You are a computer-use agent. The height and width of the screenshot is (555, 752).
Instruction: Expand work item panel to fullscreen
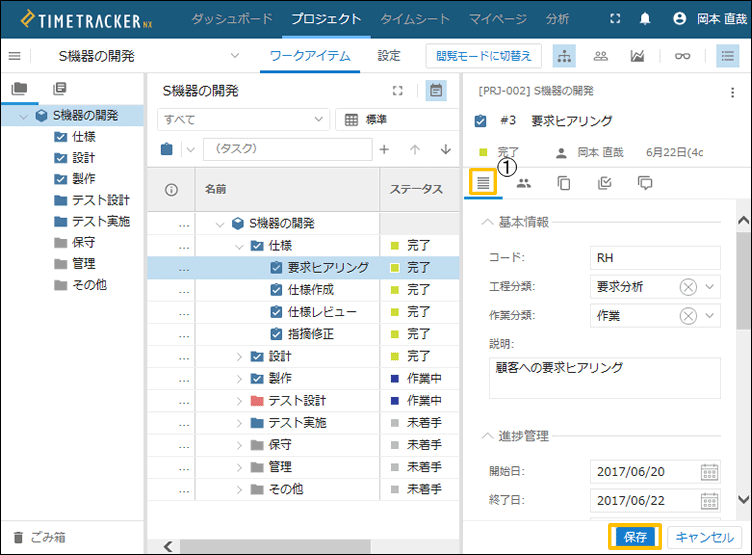[x=398, y=91]
